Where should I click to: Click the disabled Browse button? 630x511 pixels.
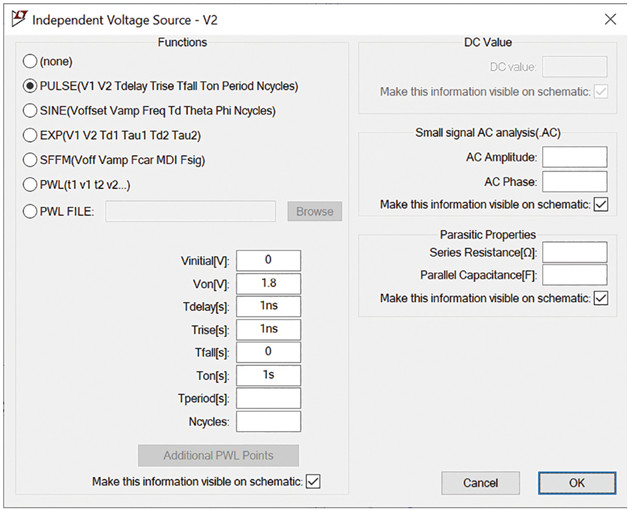point(315,211)
